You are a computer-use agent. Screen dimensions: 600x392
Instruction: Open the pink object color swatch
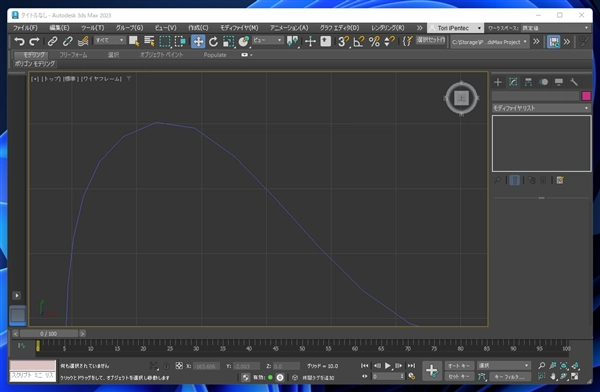(586, 96)
